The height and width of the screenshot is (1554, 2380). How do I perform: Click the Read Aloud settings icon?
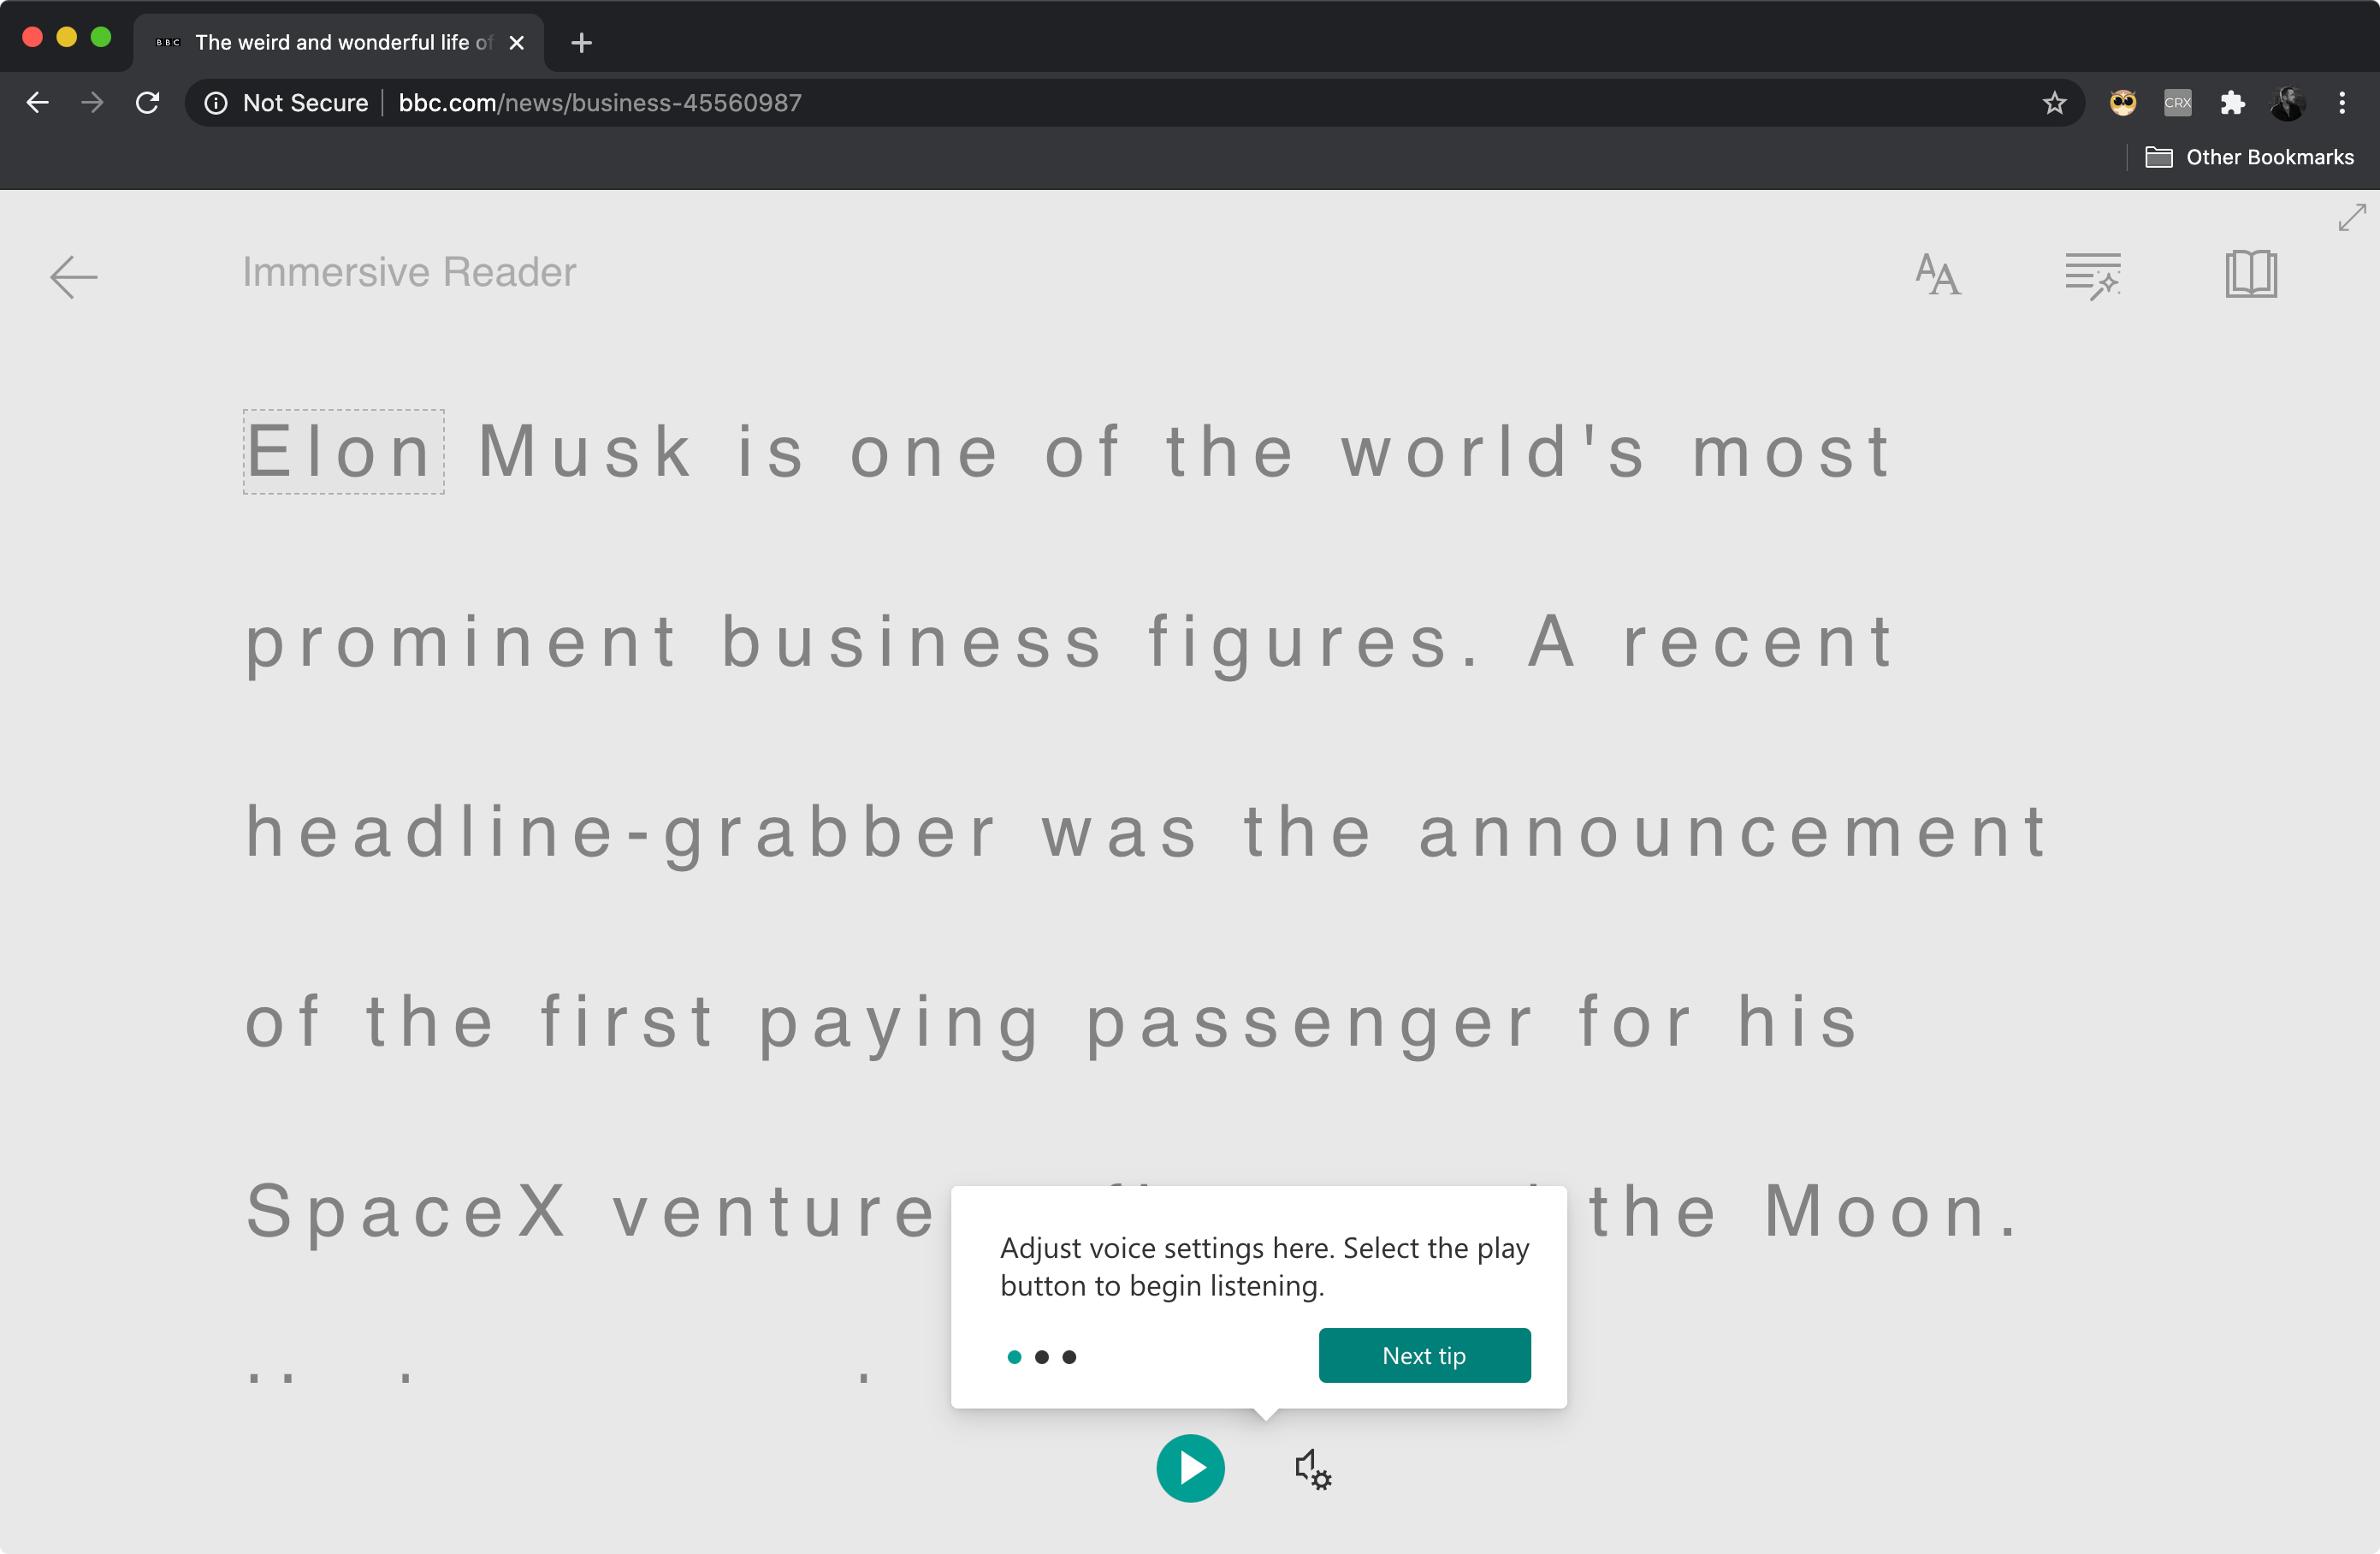(x=1311, y=1469)
